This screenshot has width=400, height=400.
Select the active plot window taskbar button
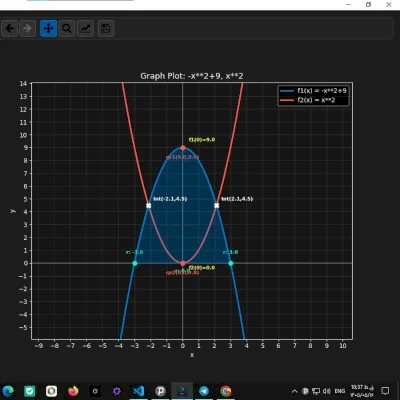pyautogui.click(x=182, y=391)
